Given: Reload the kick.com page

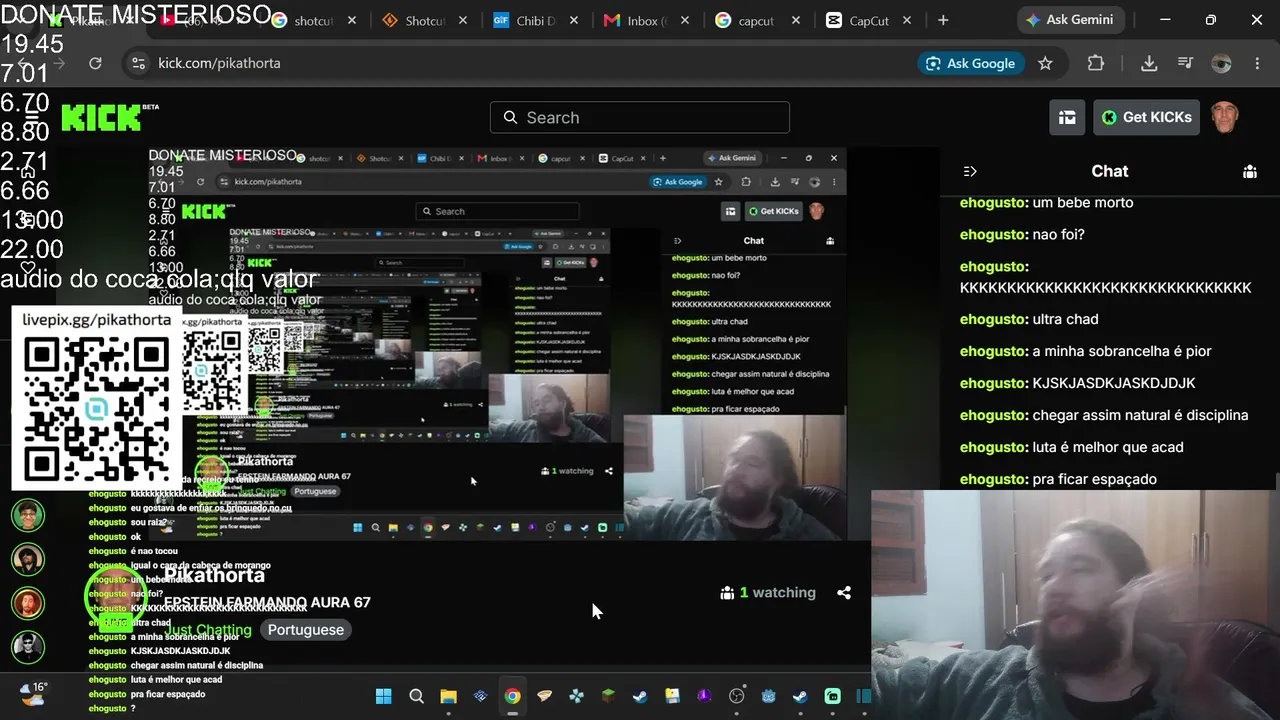Looking at the screenshot, I should coord(95,63).
